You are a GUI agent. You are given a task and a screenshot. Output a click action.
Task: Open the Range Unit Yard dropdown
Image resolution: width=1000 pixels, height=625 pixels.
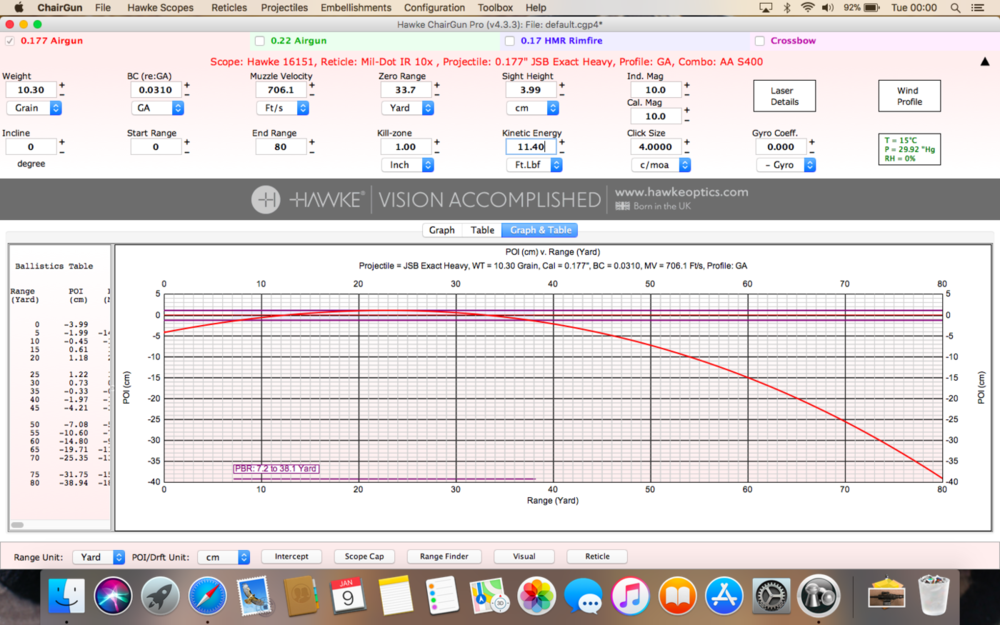tap(99, 557)
